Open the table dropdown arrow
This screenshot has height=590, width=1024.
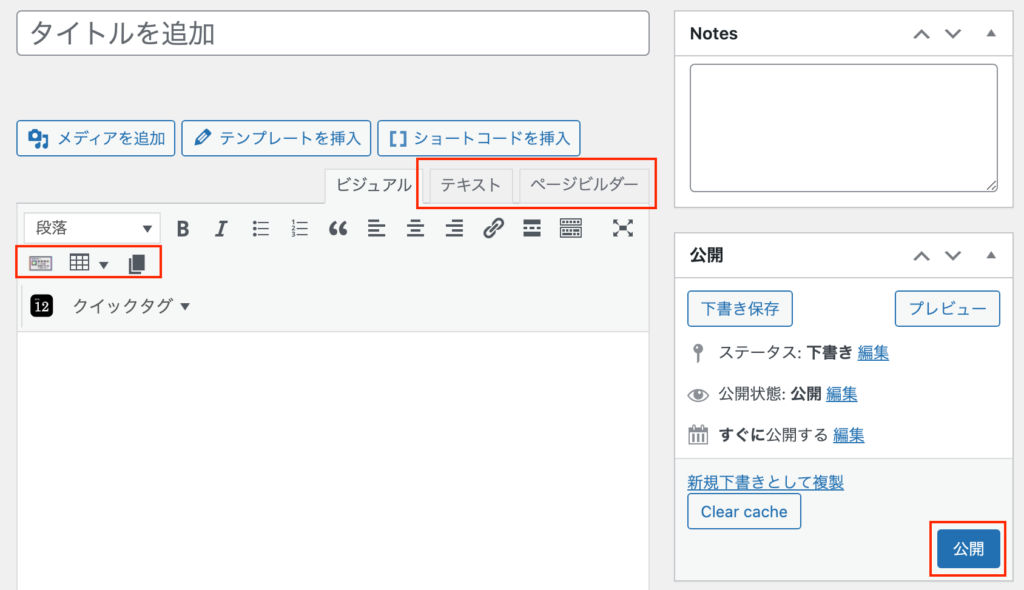104,265
